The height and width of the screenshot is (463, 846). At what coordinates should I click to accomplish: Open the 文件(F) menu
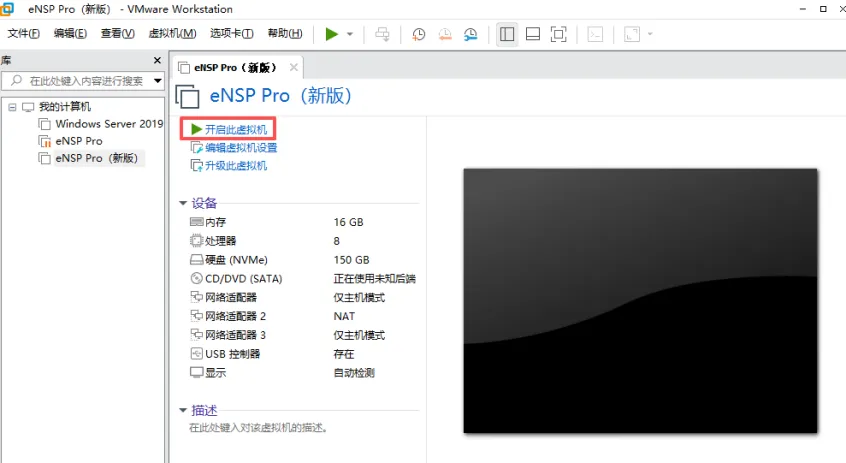tap(24, 33)
